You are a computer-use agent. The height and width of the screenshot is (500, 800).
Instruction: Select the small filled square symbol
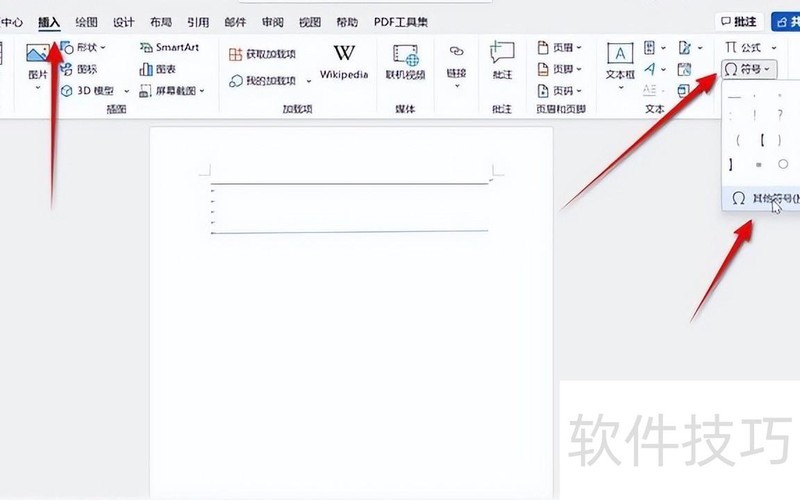(759, 165)
